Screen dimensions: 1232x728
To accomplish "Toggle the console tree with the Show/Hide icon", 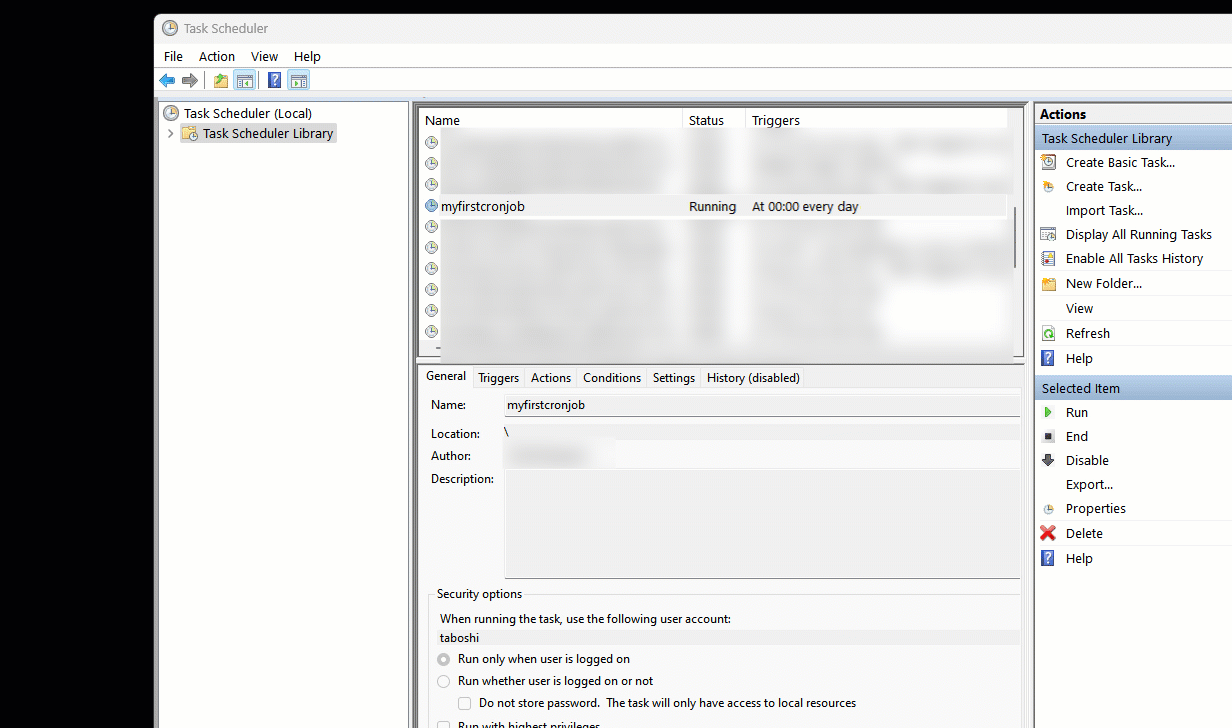I will click(x=245, y=80).
